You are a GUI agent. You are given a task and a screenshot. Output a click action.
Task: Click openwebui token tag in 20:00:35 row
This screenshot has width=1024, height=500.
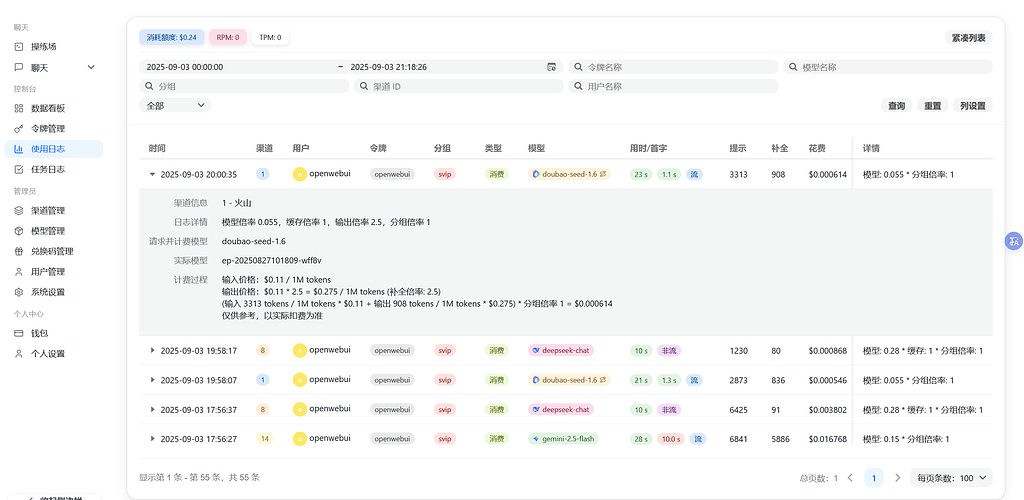(392, 174)
